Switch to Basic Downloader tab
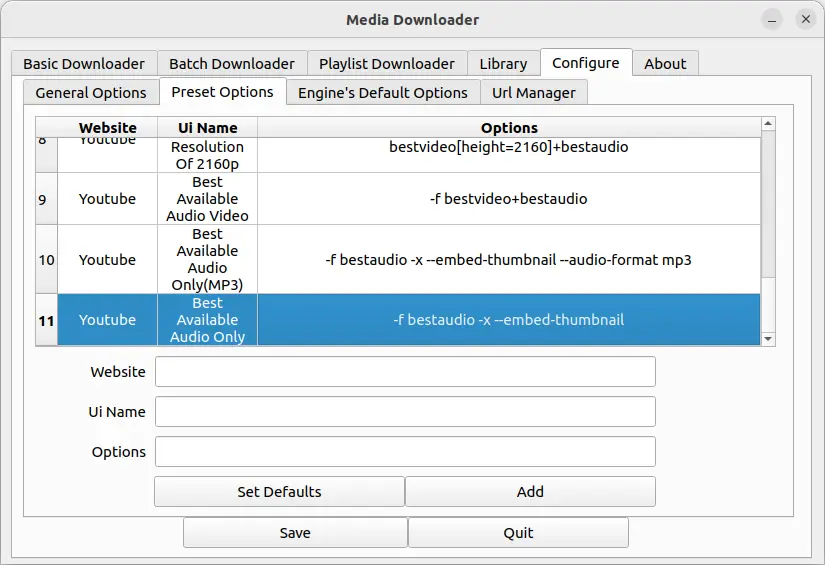This screenshot has width=825, height=565. tap(84, 63)
